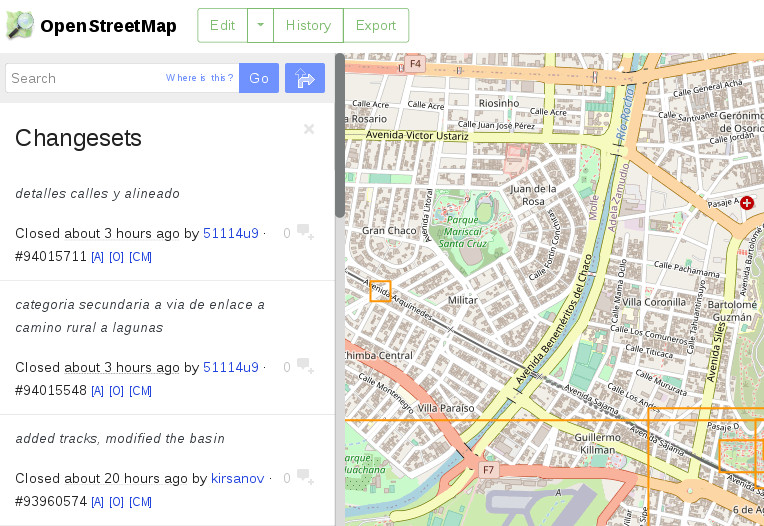
Task: Click the 'Avenida Victor Ustariz' map label
Action: click(x=417, y=135)
